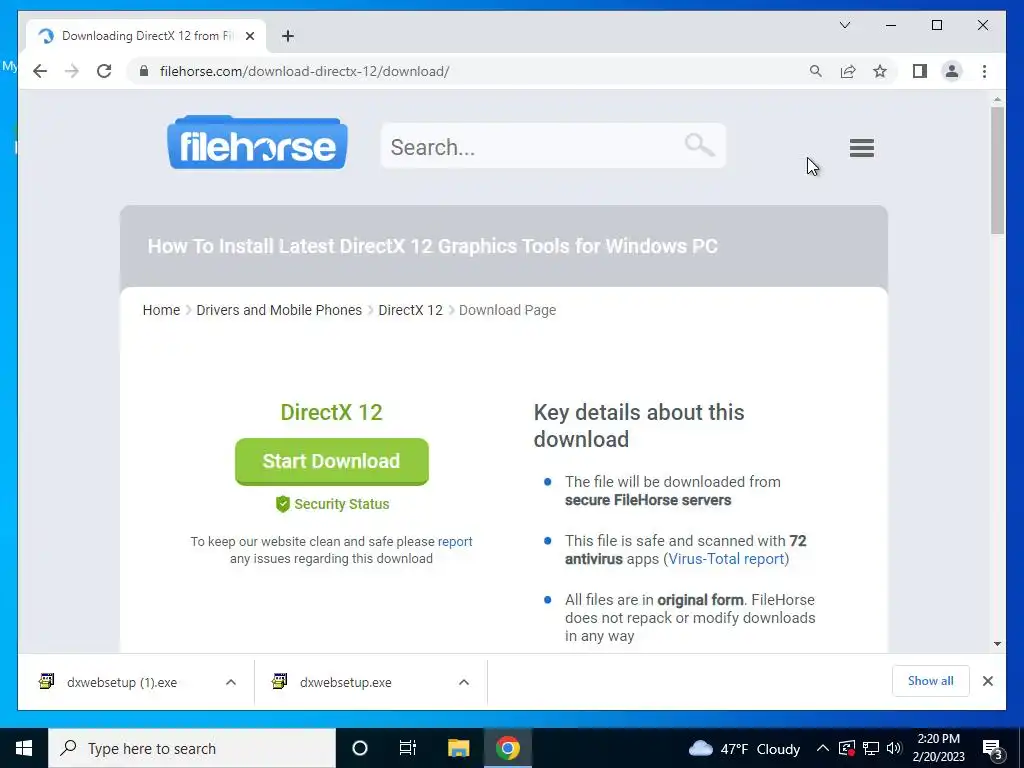This screenshot has height=768, width=1024.
Task: Open the Chrome side panel
Action: click(920, 71)
